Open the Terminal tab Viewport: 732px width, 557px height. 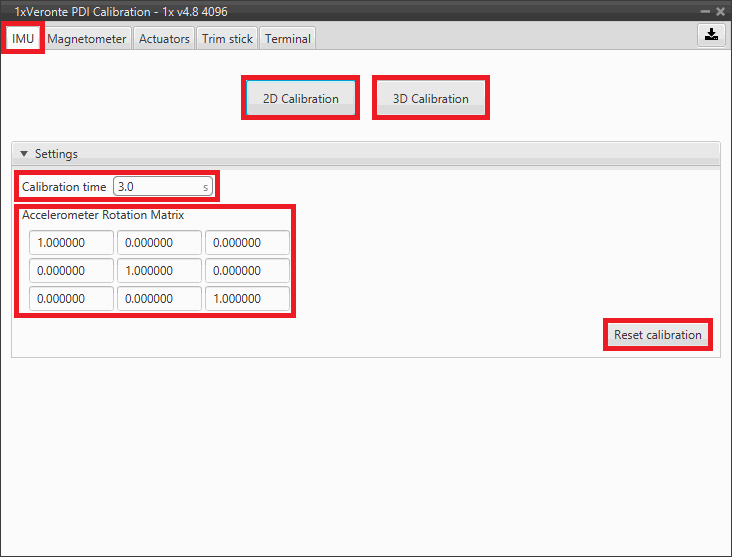288,39
